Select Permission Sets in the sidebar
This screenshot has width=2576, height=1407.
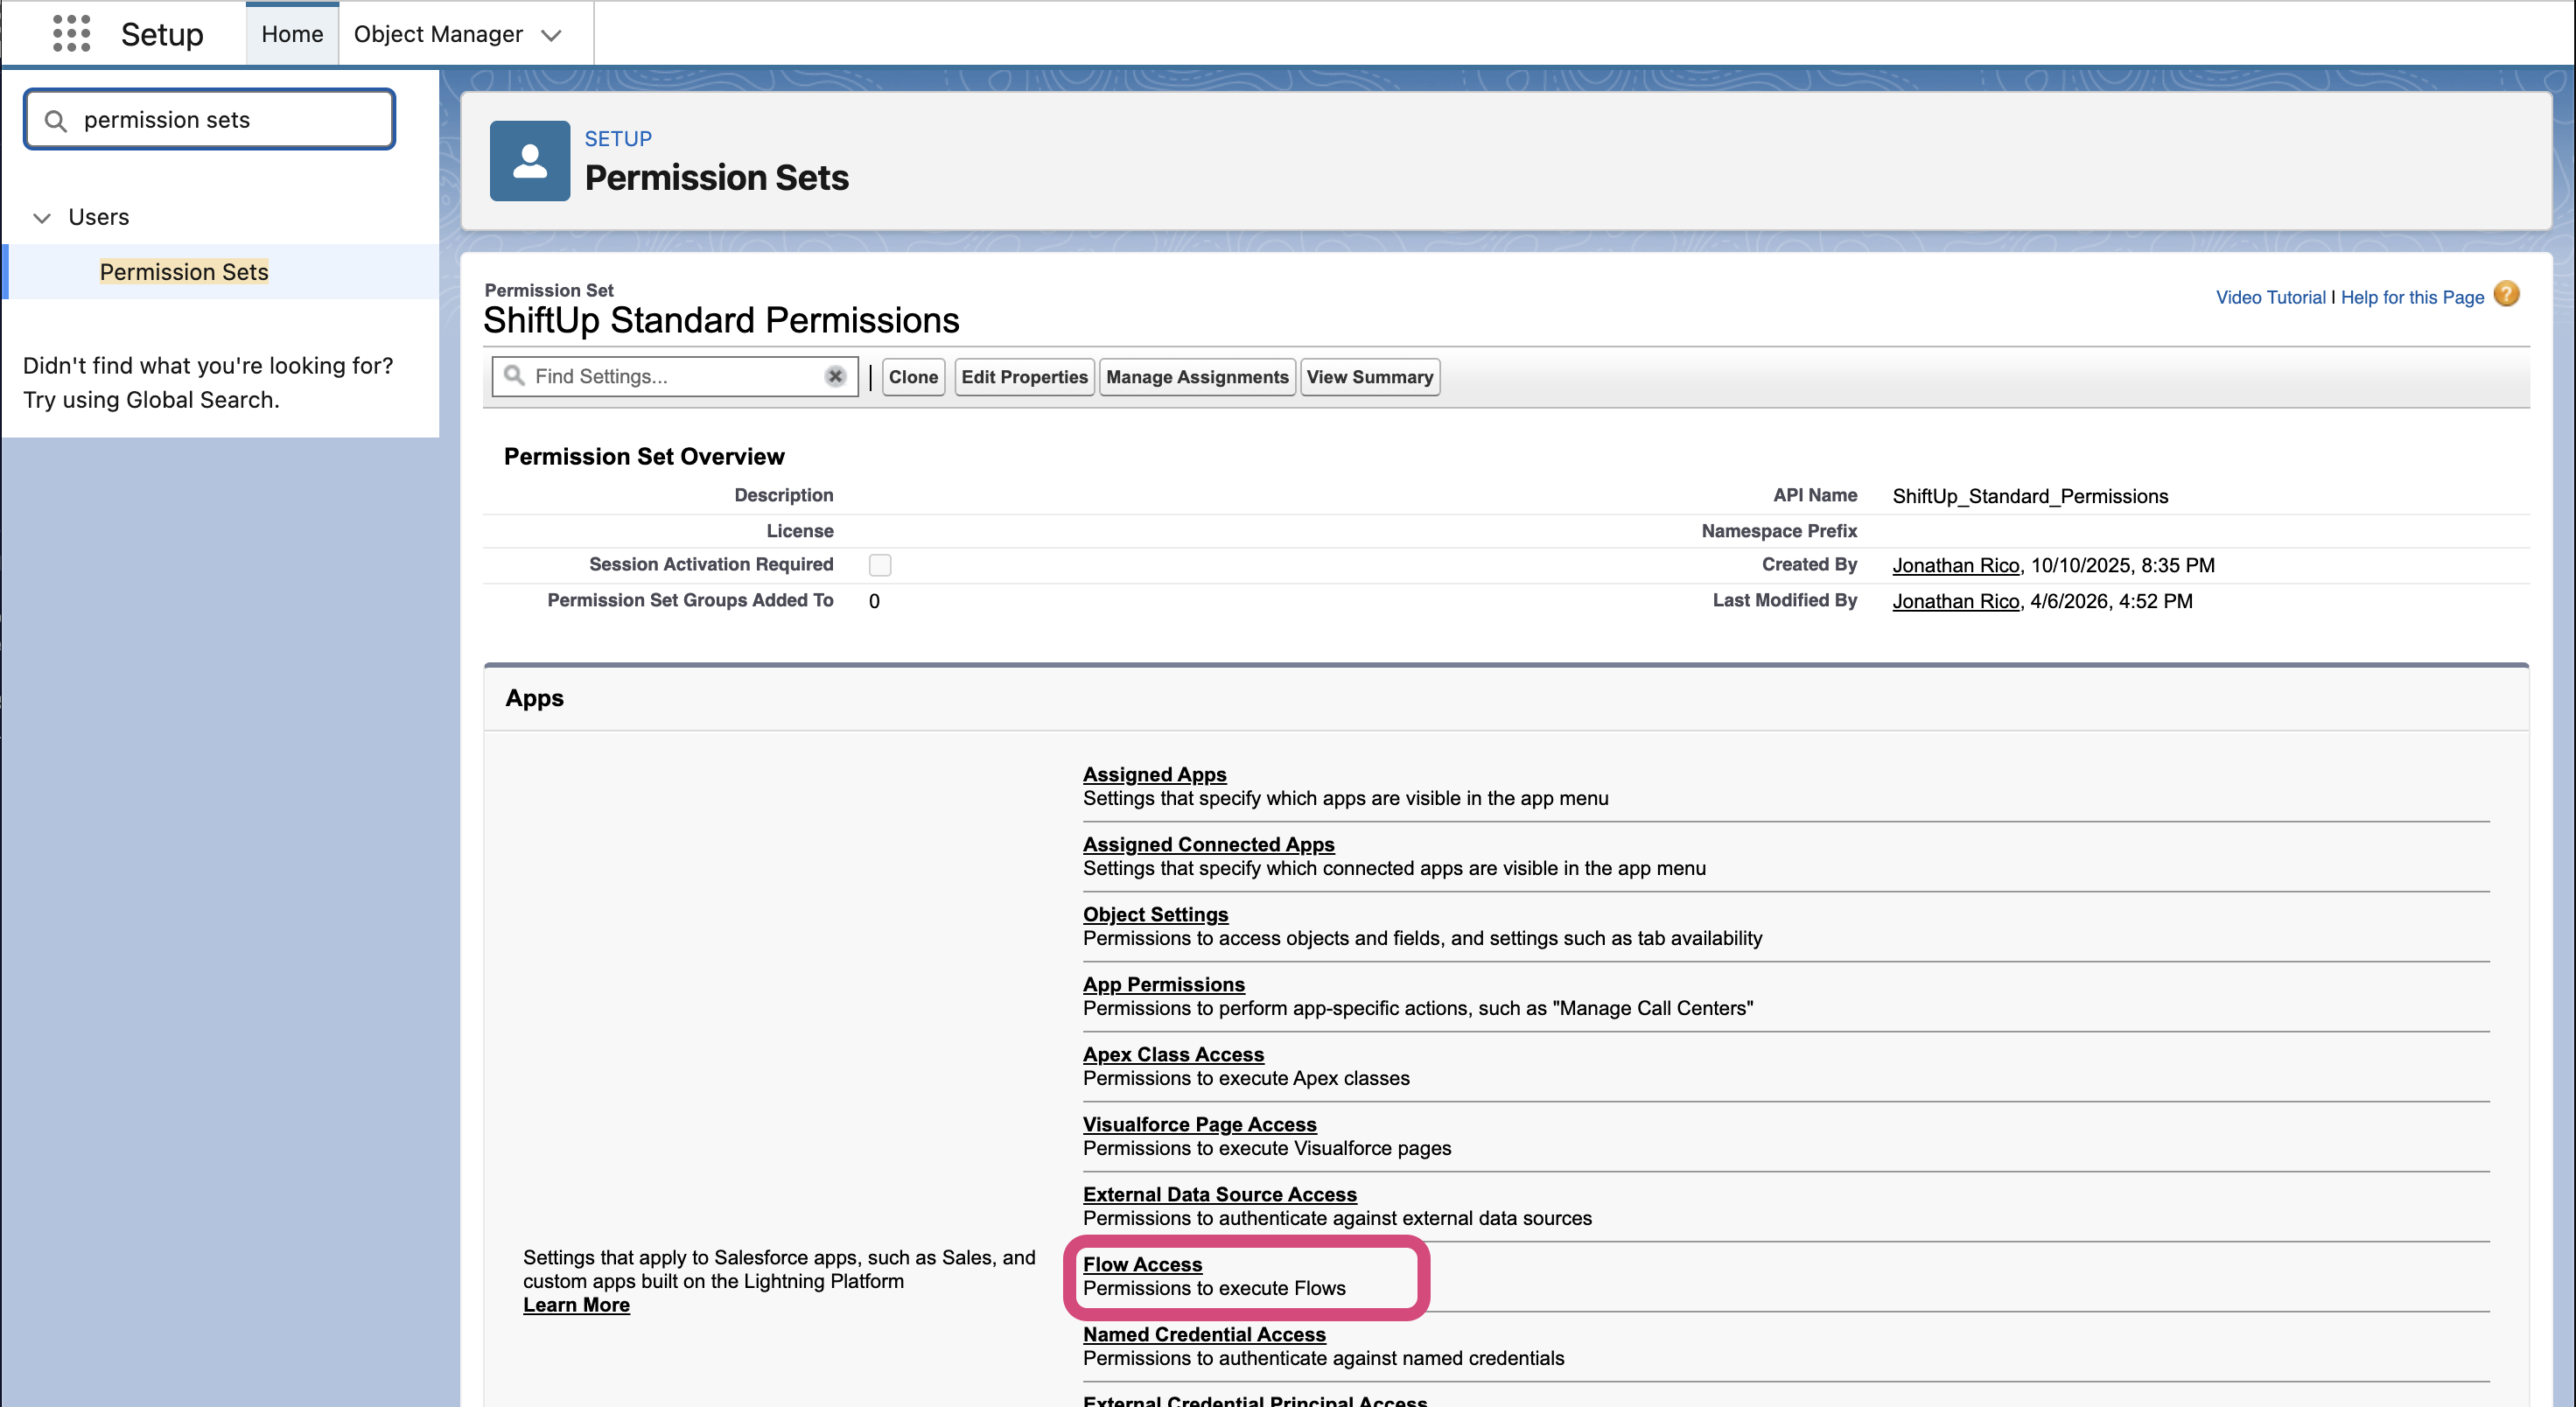click(x=184, y=272)
